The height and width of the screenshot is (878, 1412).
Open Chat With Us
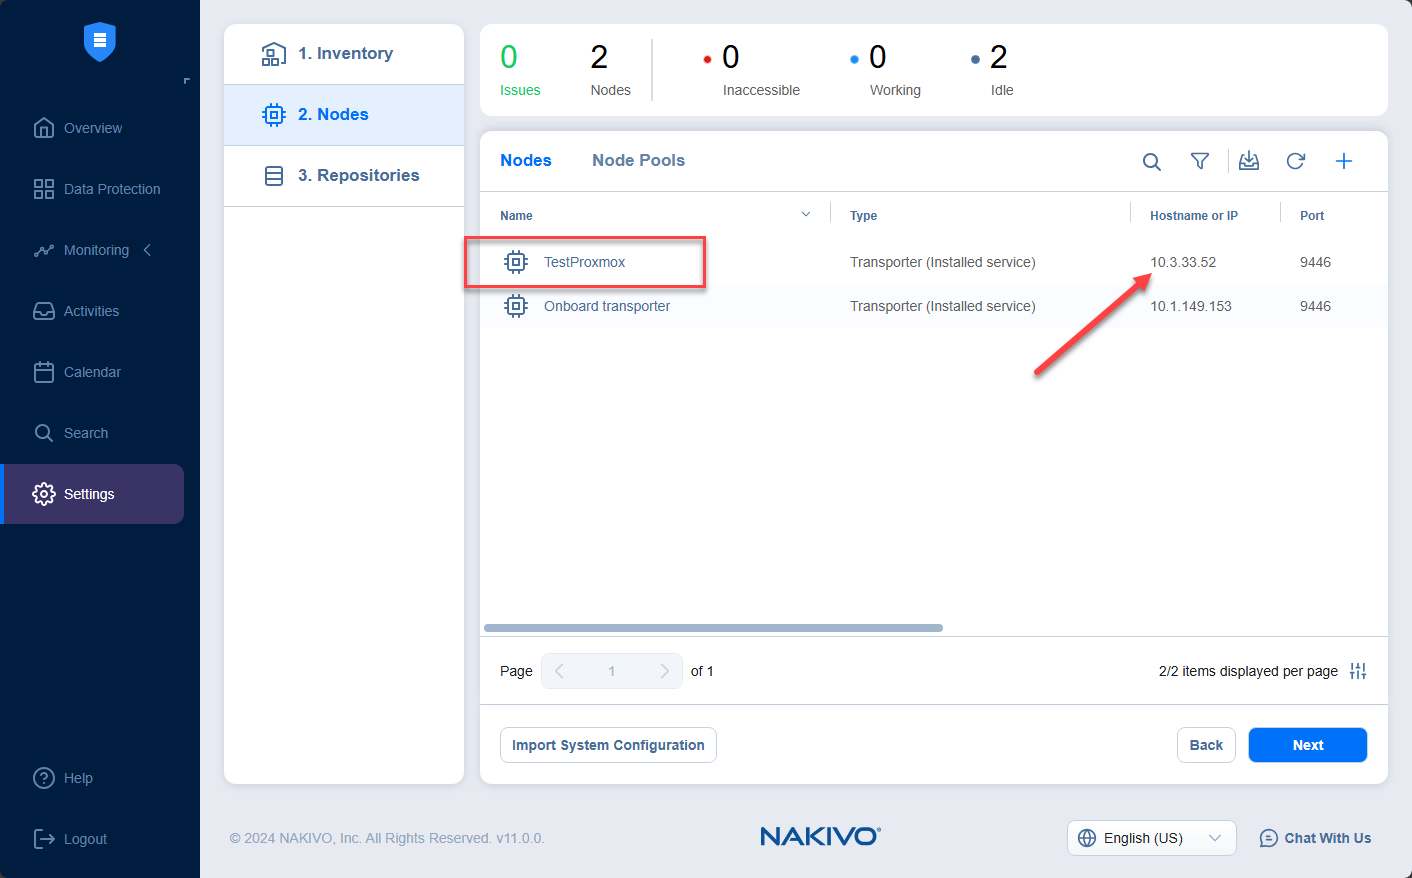tap(1315, 838)
